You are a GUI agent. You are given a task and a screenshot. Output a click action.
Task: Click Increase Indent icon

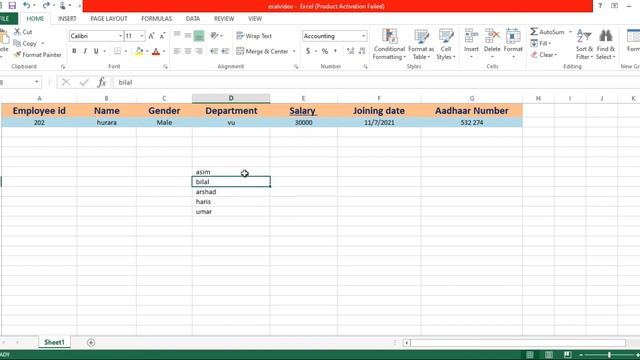[225, 51]
